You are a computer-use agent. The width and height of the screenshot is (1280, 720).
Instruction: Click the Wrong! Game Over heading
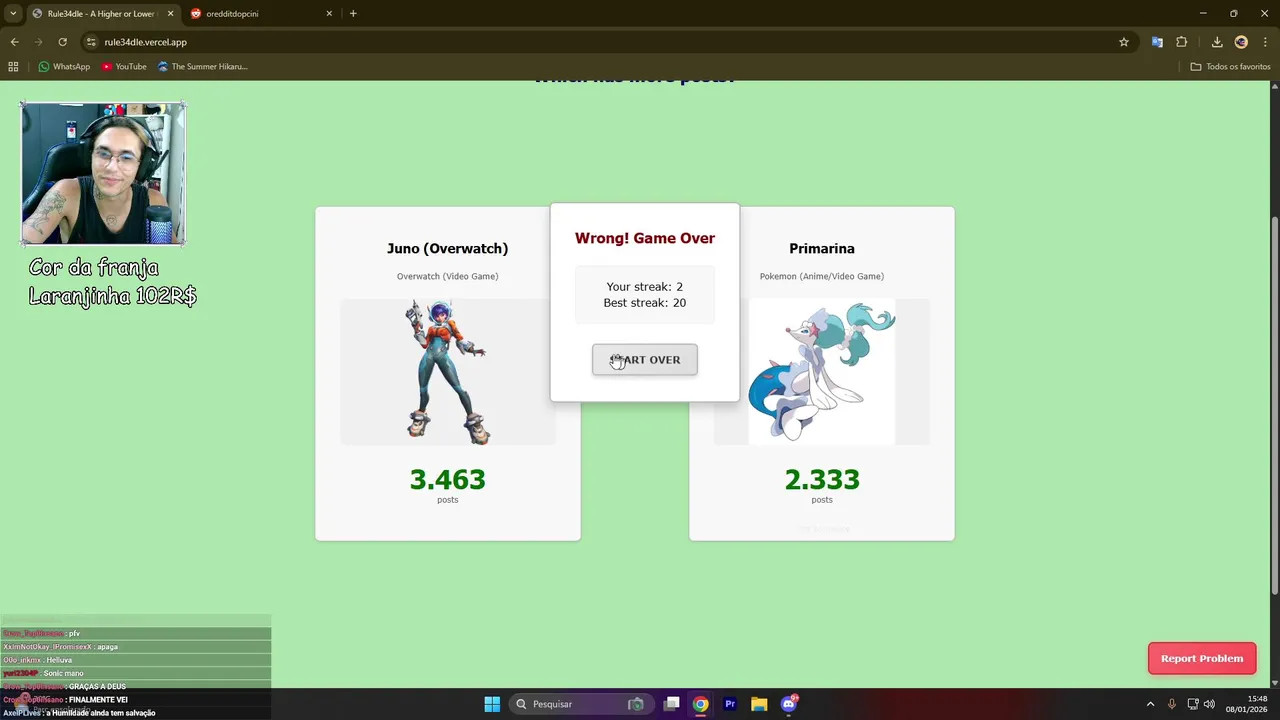click(645, 238)
